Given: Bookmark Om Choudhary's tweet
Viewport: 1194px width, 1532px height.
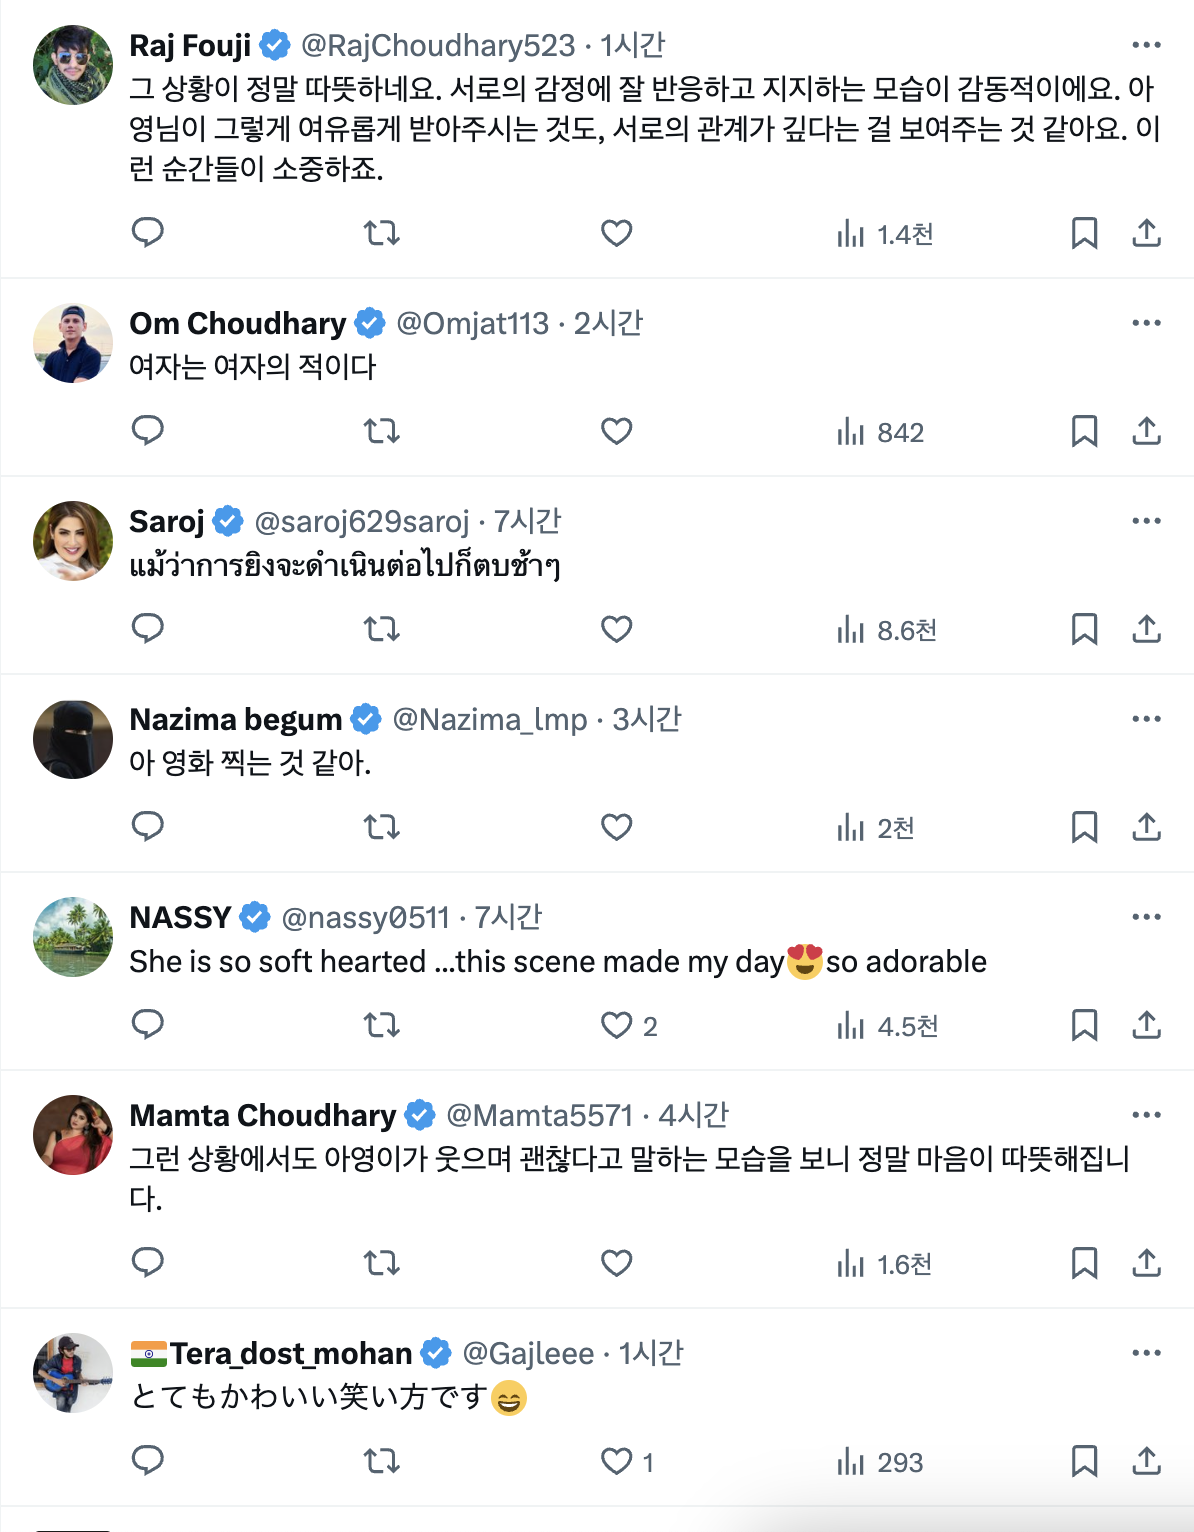Looking at the screenshot, I should [1084, 431].
